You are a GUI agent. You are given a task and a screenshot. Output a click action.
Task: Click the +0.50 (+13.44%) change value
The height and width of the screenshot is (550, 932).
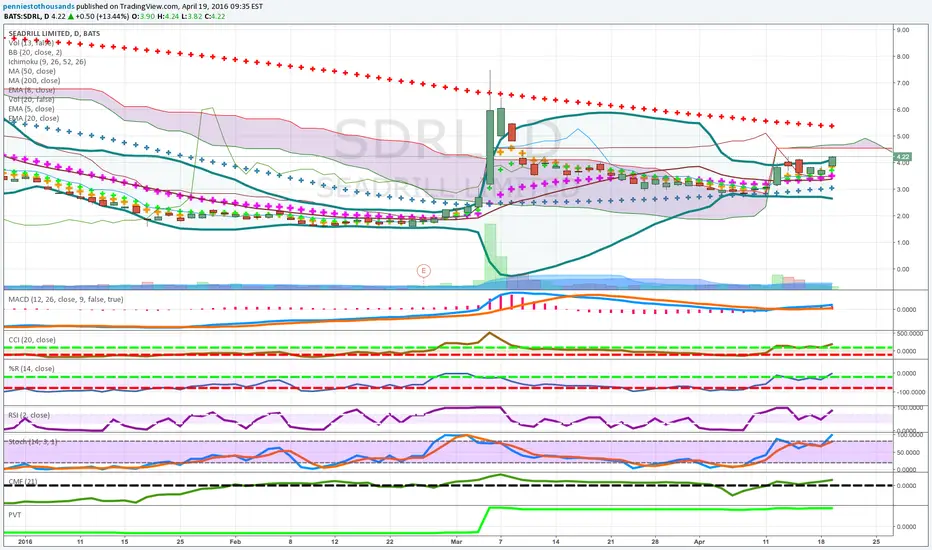(102, 16)
